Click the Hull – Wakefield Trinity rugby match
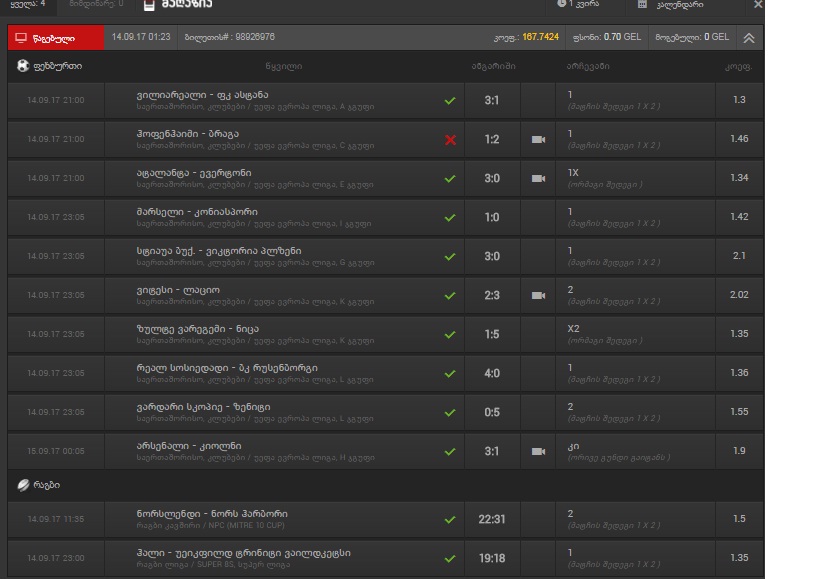819x579 pixels. click(243, 553)
